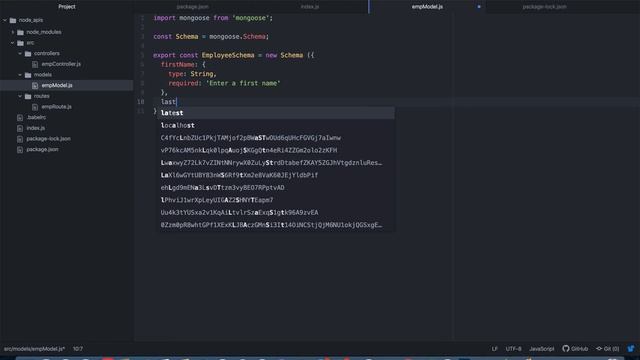Switch to the package-lock.json tab
This screenshot has height=360, width=640.
544,7
